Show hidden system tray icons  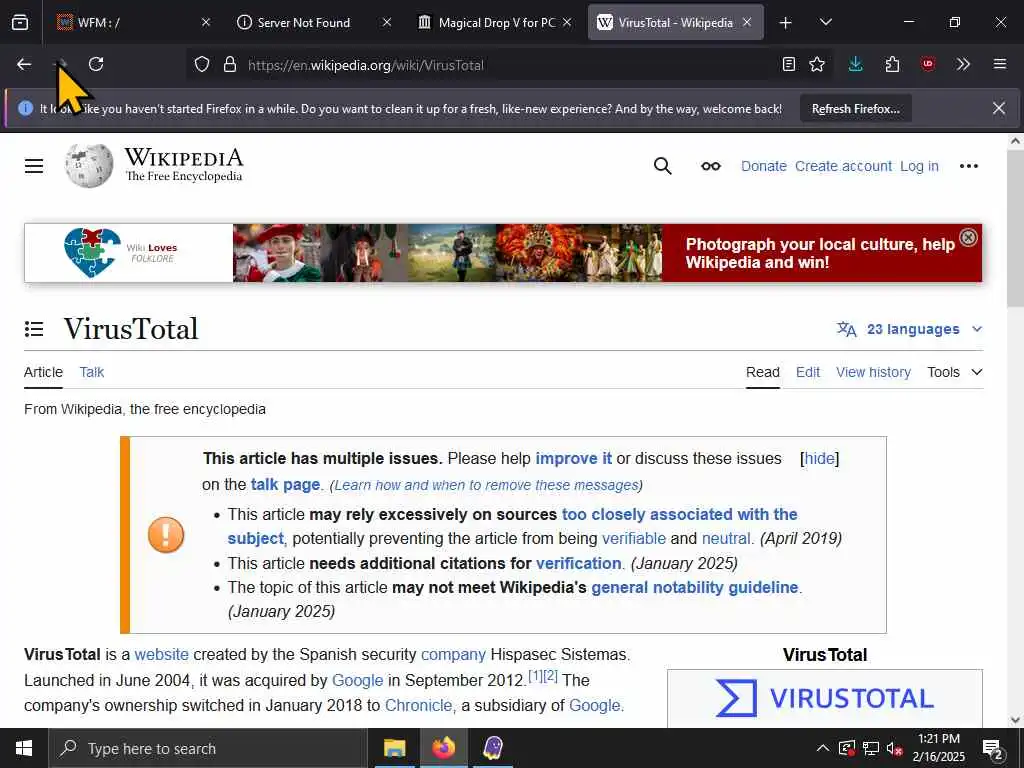pos(823,748)
